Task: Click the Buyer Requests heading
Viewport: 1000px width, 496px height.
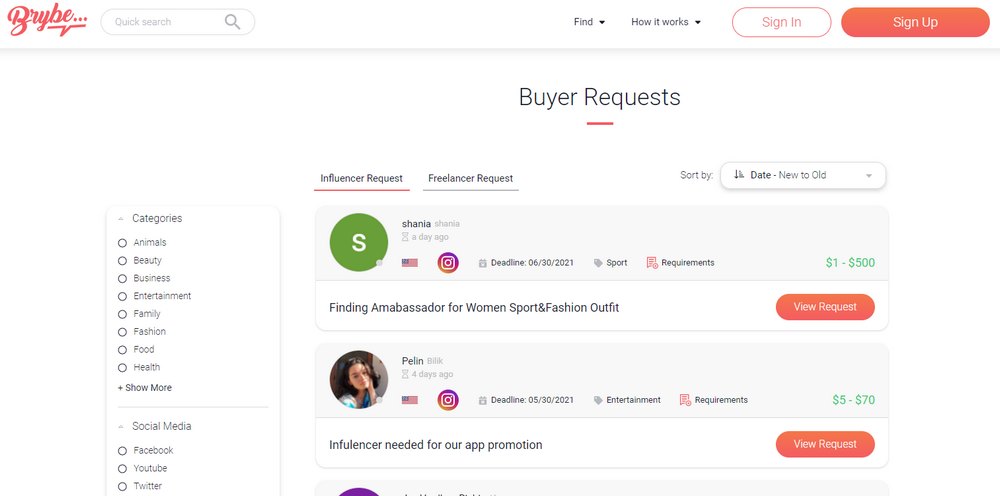Action: click(x=599, y=97)
